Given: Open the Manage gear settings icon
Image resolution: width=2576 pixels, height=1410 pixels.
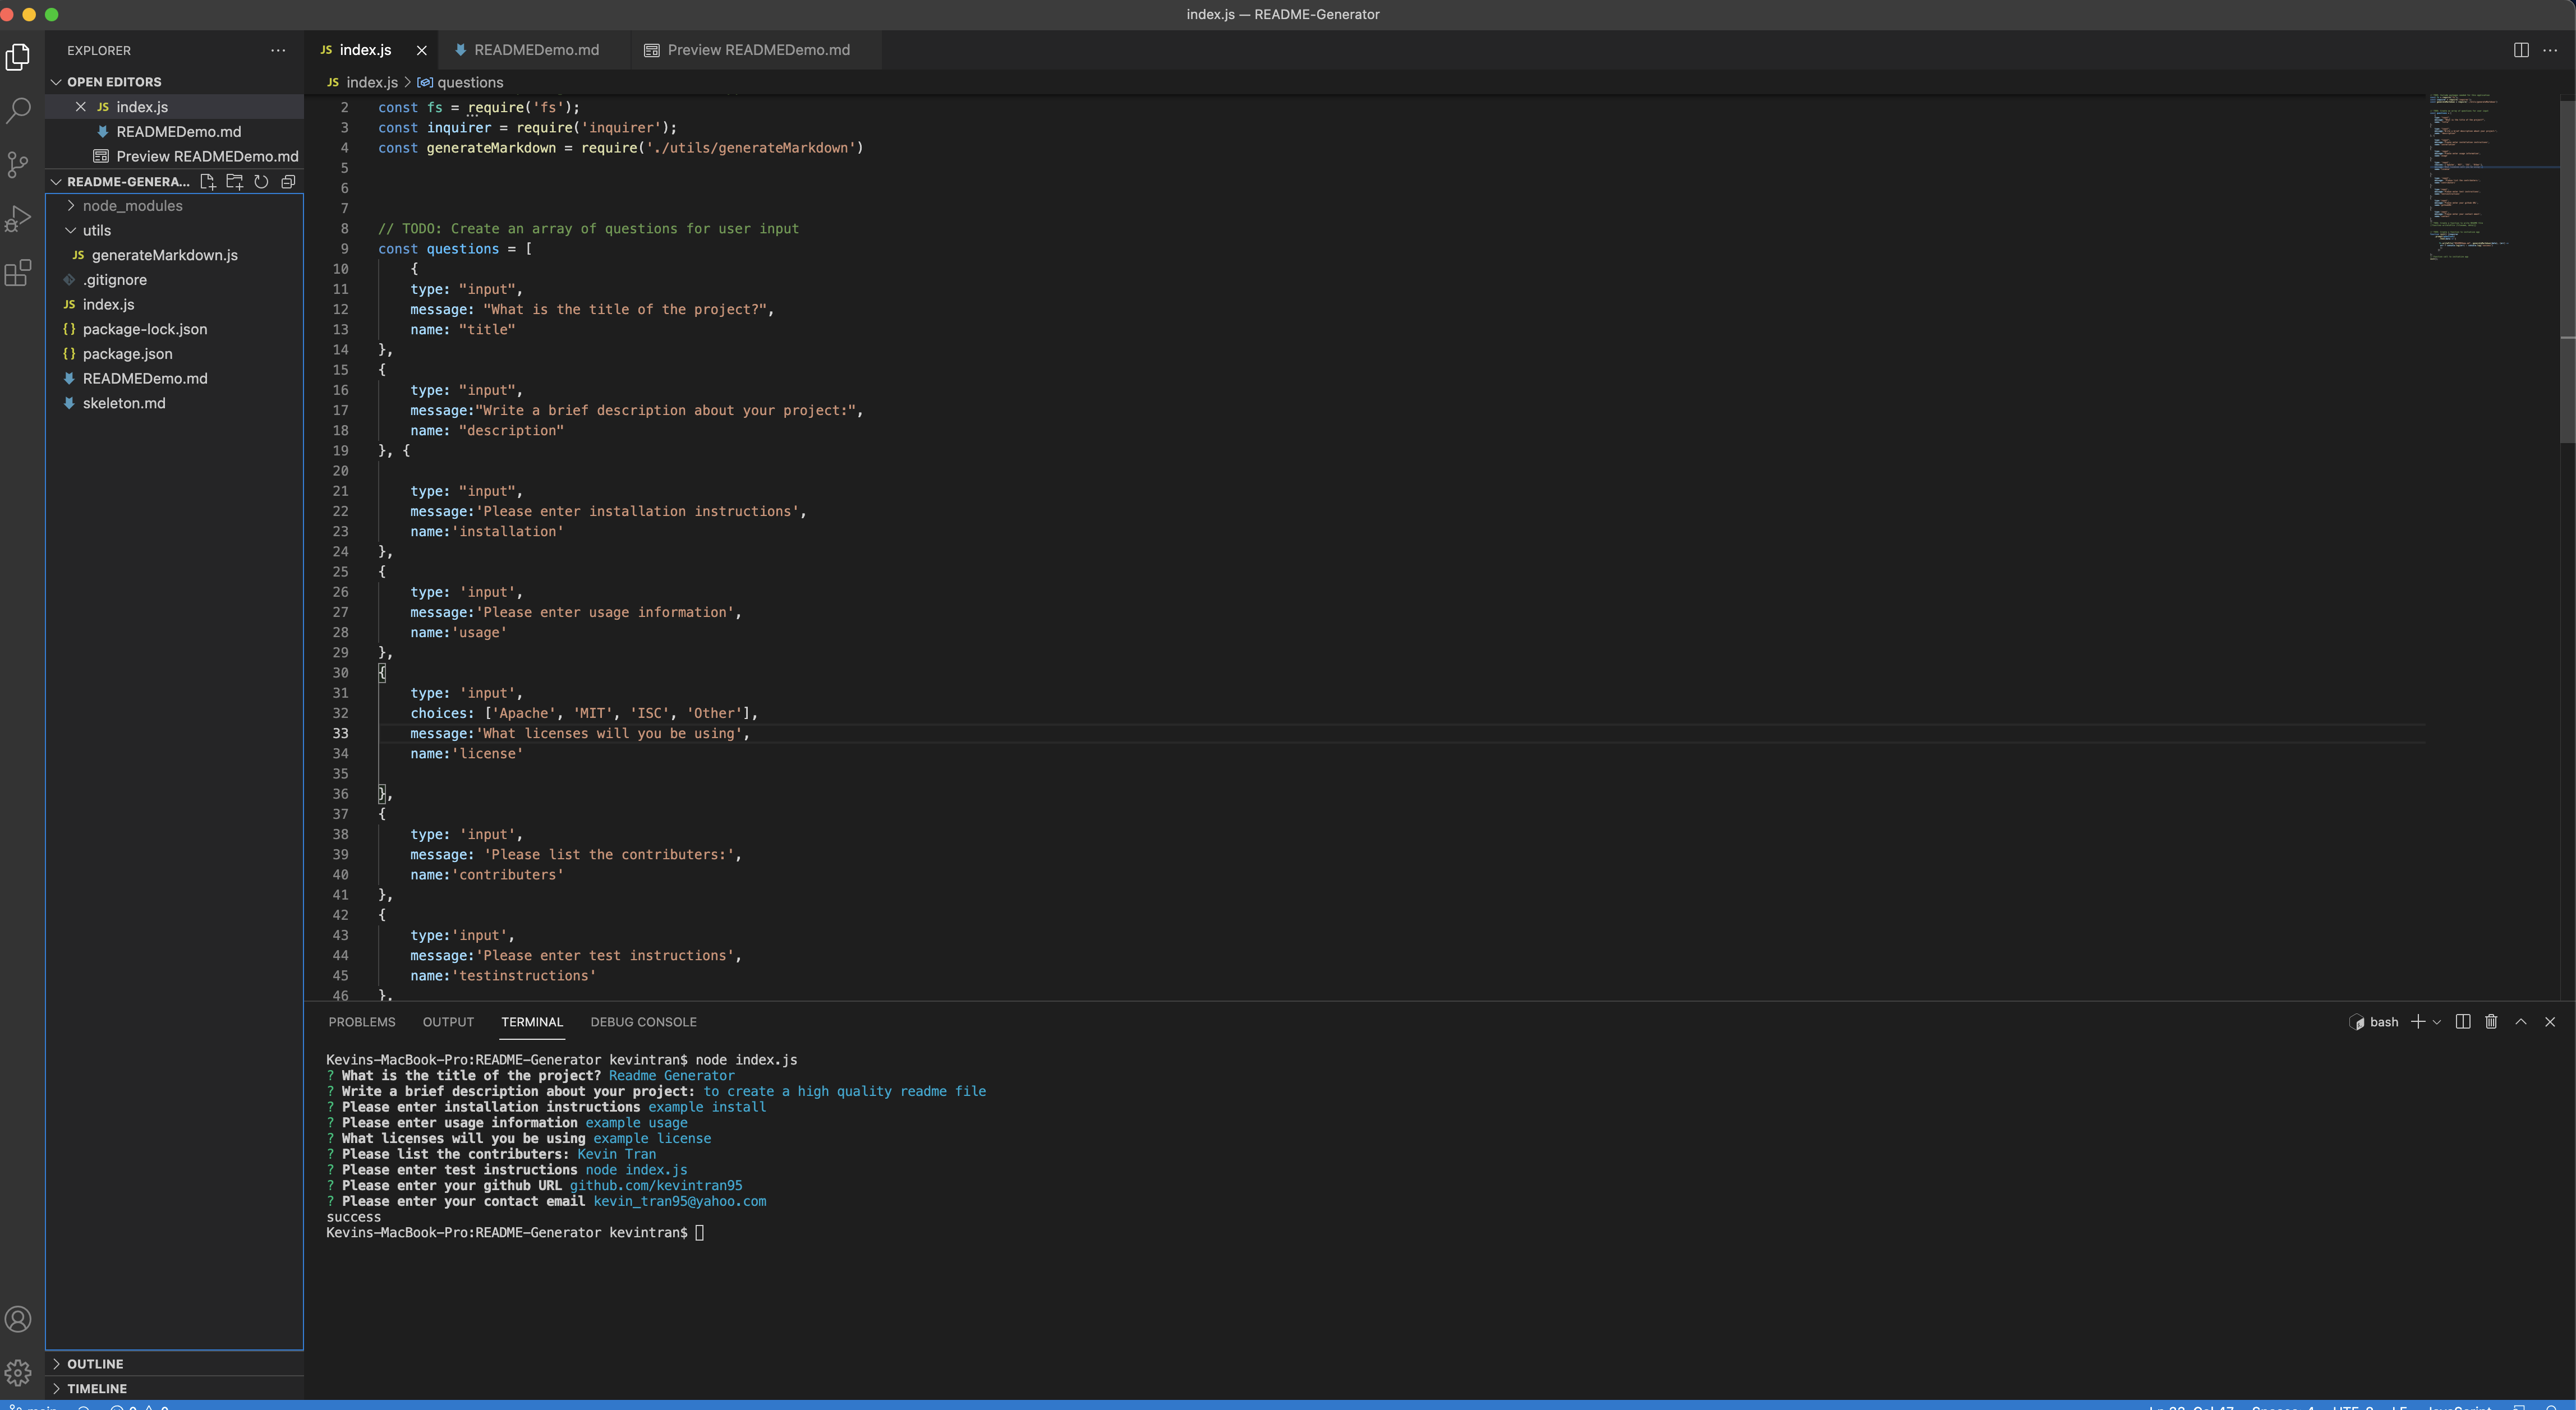Looking at the screenshot, I should (x=18, y=1372).
